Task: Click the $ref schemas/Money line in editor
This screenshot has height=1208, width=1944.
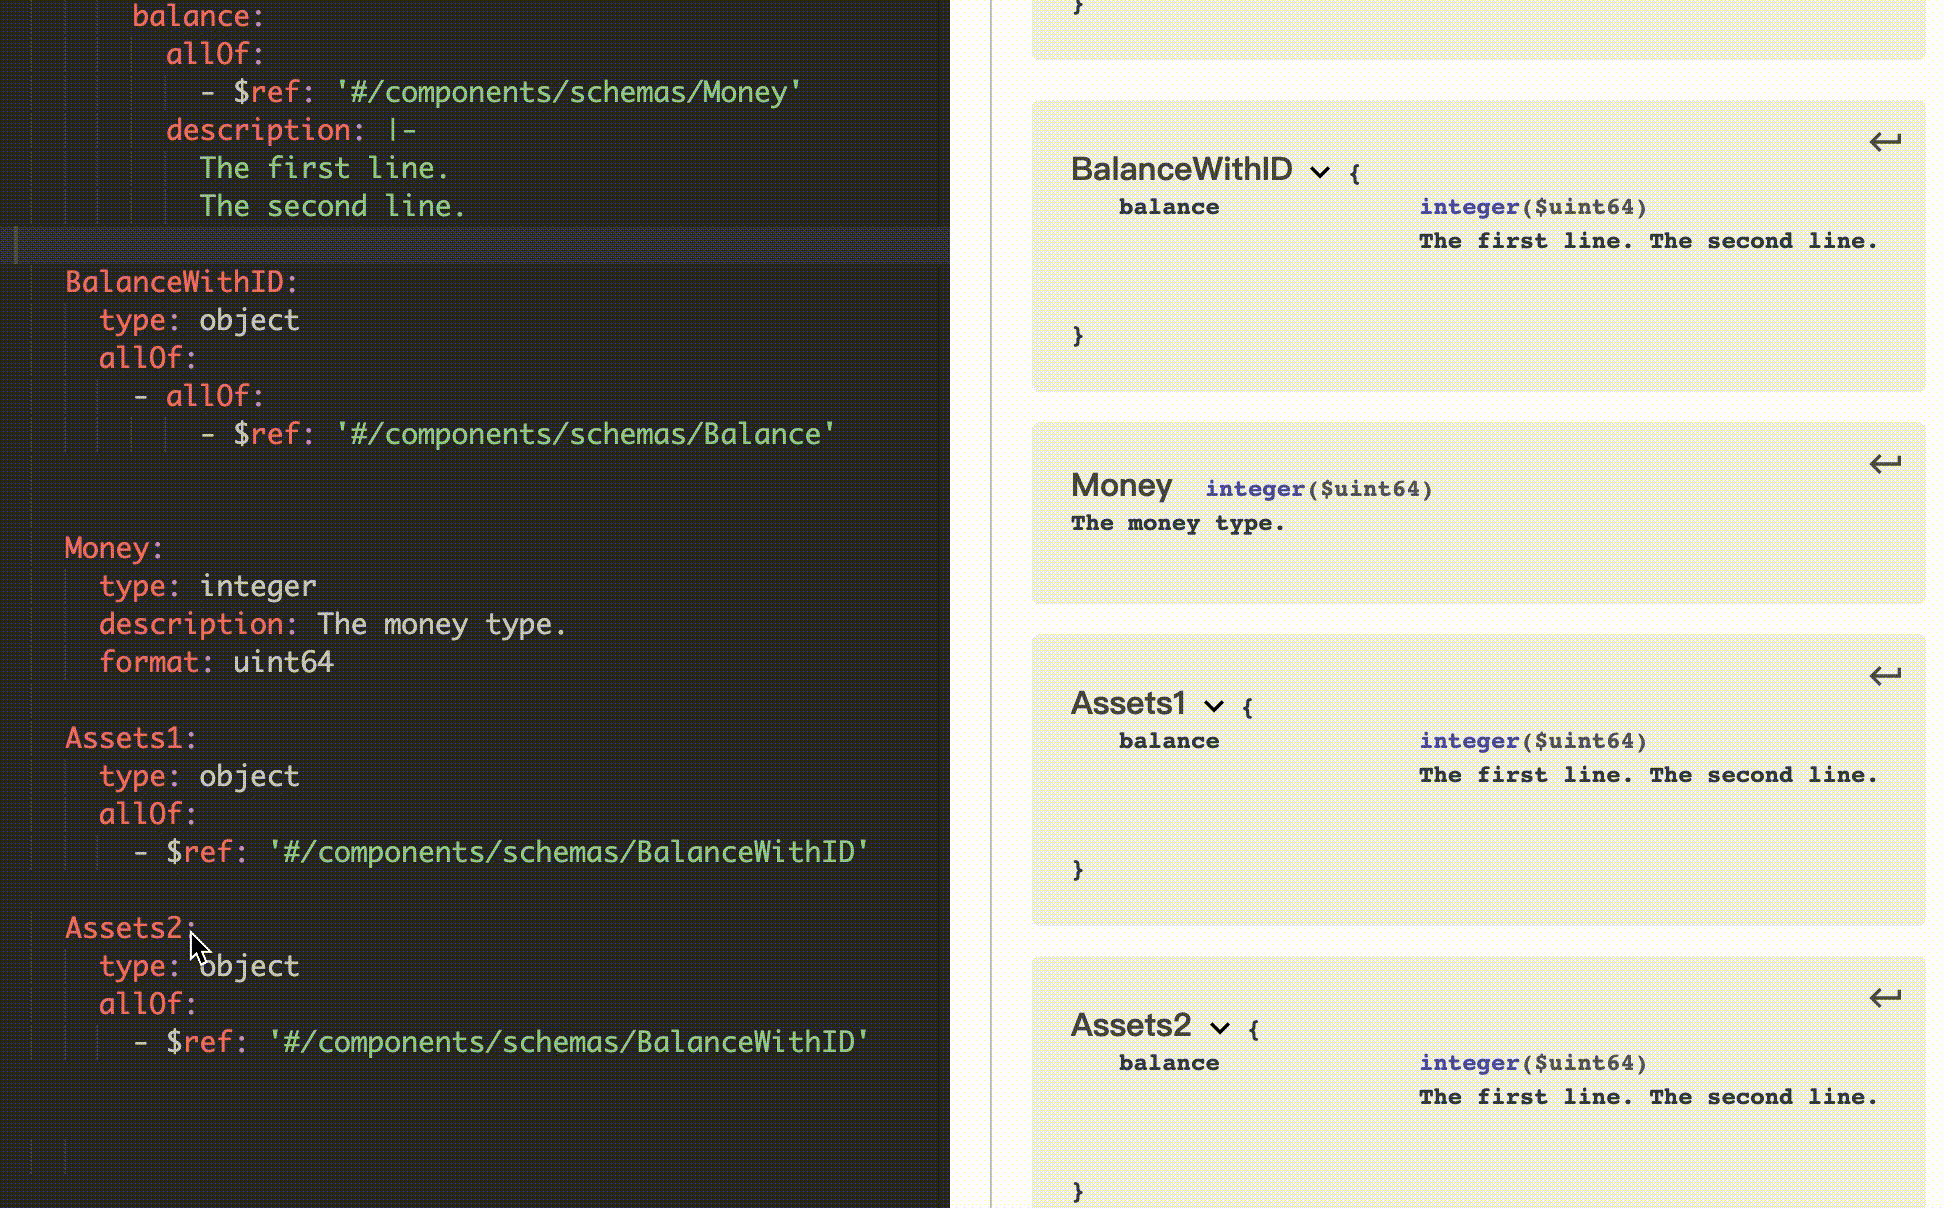Action: (x=501, y=92)
